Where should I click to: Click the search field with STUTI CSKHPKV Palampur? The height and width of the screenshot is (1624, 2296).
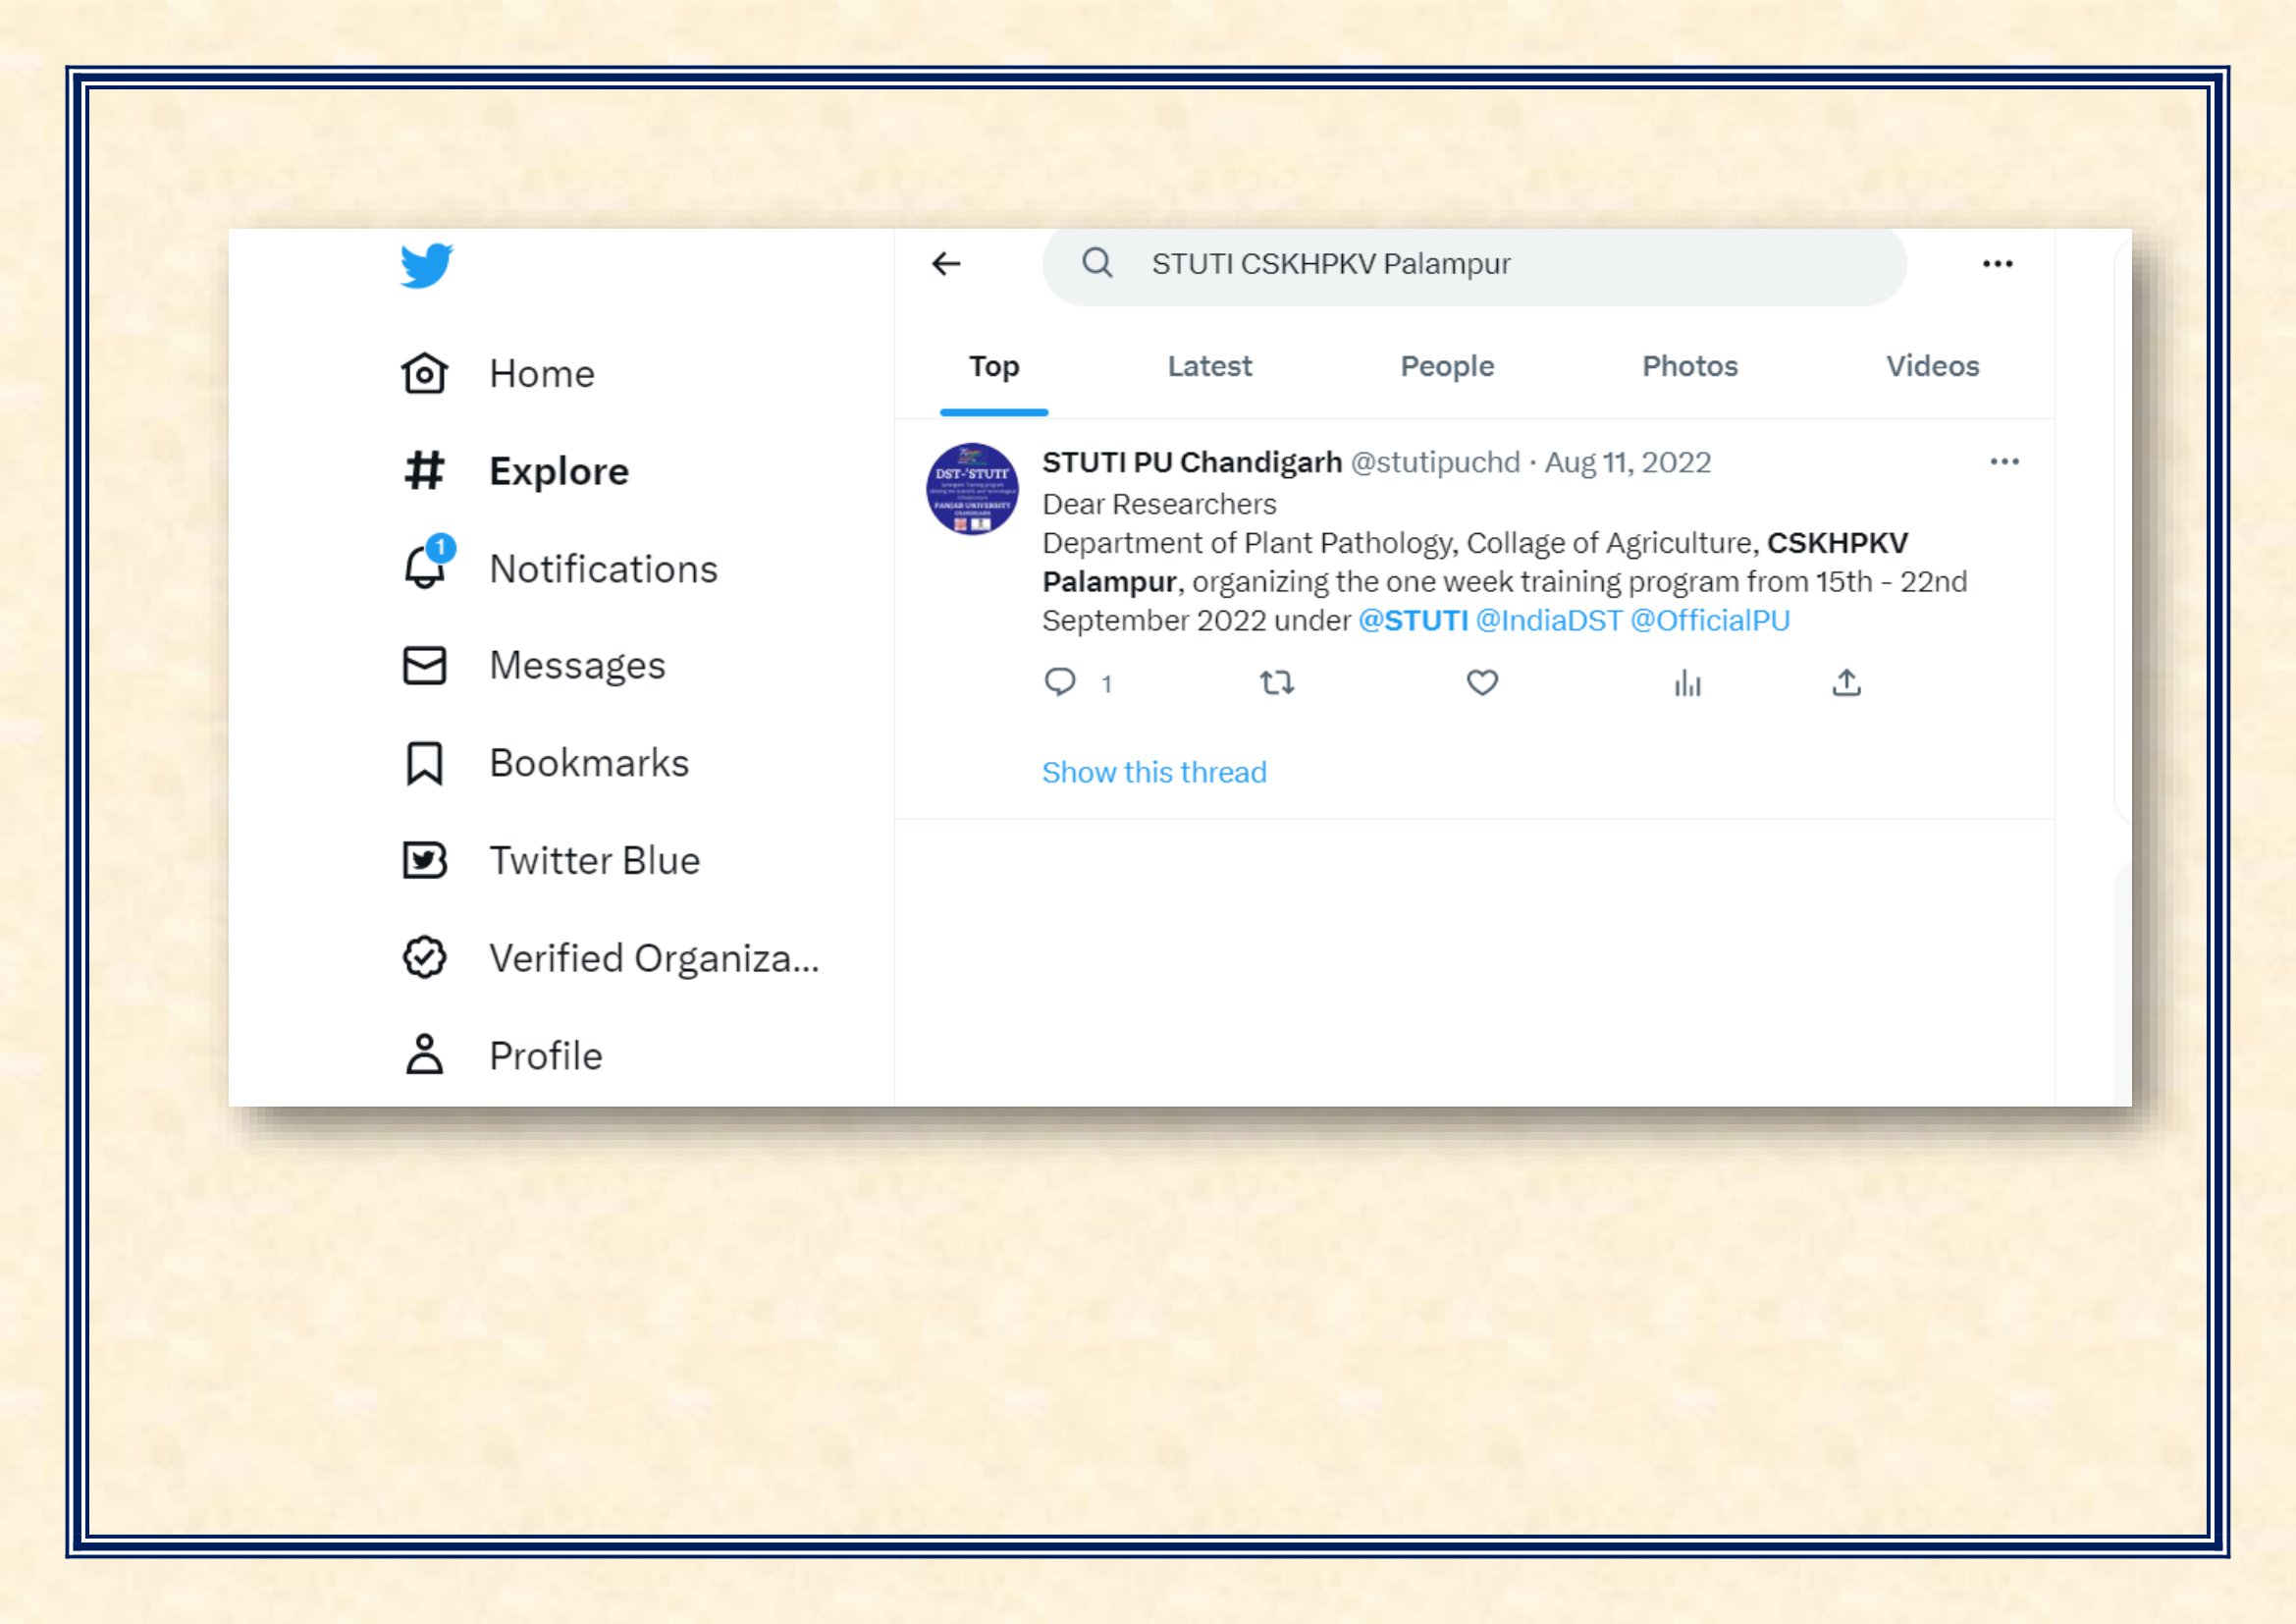click(x=1474, y=265)
